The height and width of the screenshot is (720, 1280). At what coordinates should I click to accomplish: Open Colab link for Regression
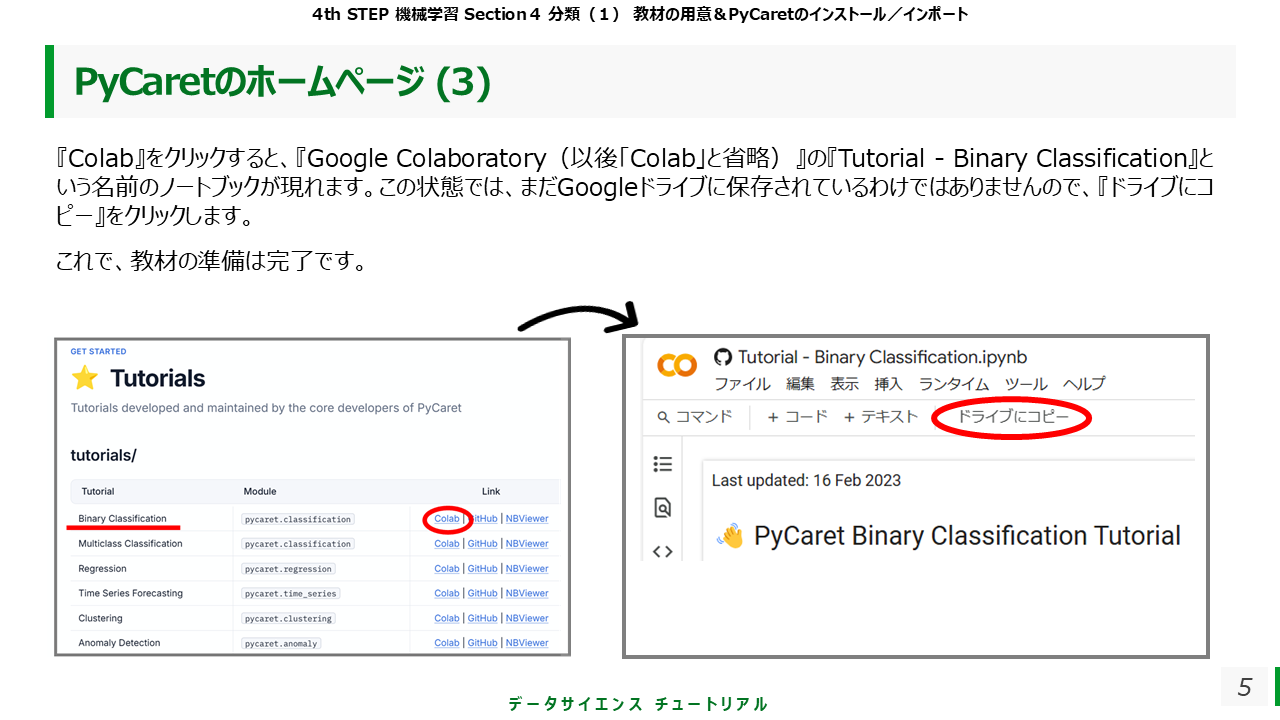447,569
